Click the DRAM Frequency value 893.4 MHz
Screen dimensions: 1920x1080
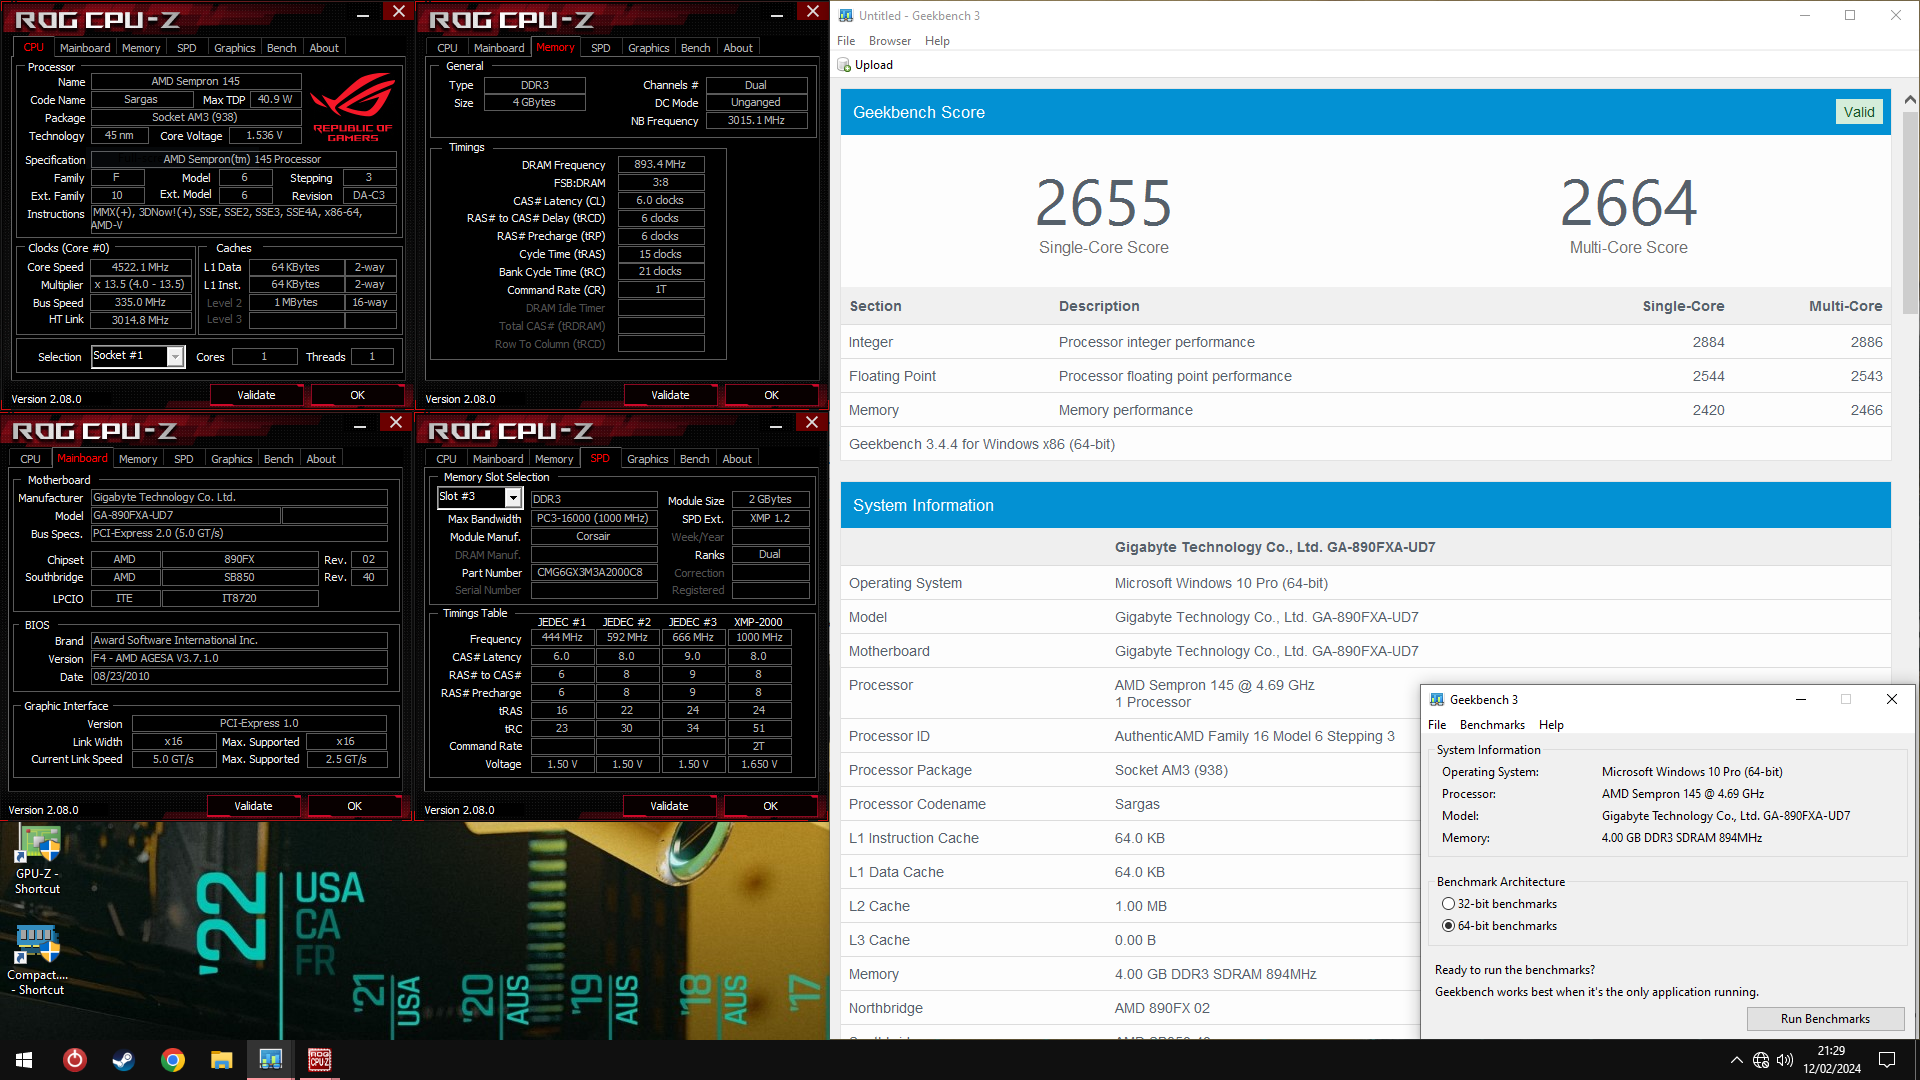[x=660, y=165]
